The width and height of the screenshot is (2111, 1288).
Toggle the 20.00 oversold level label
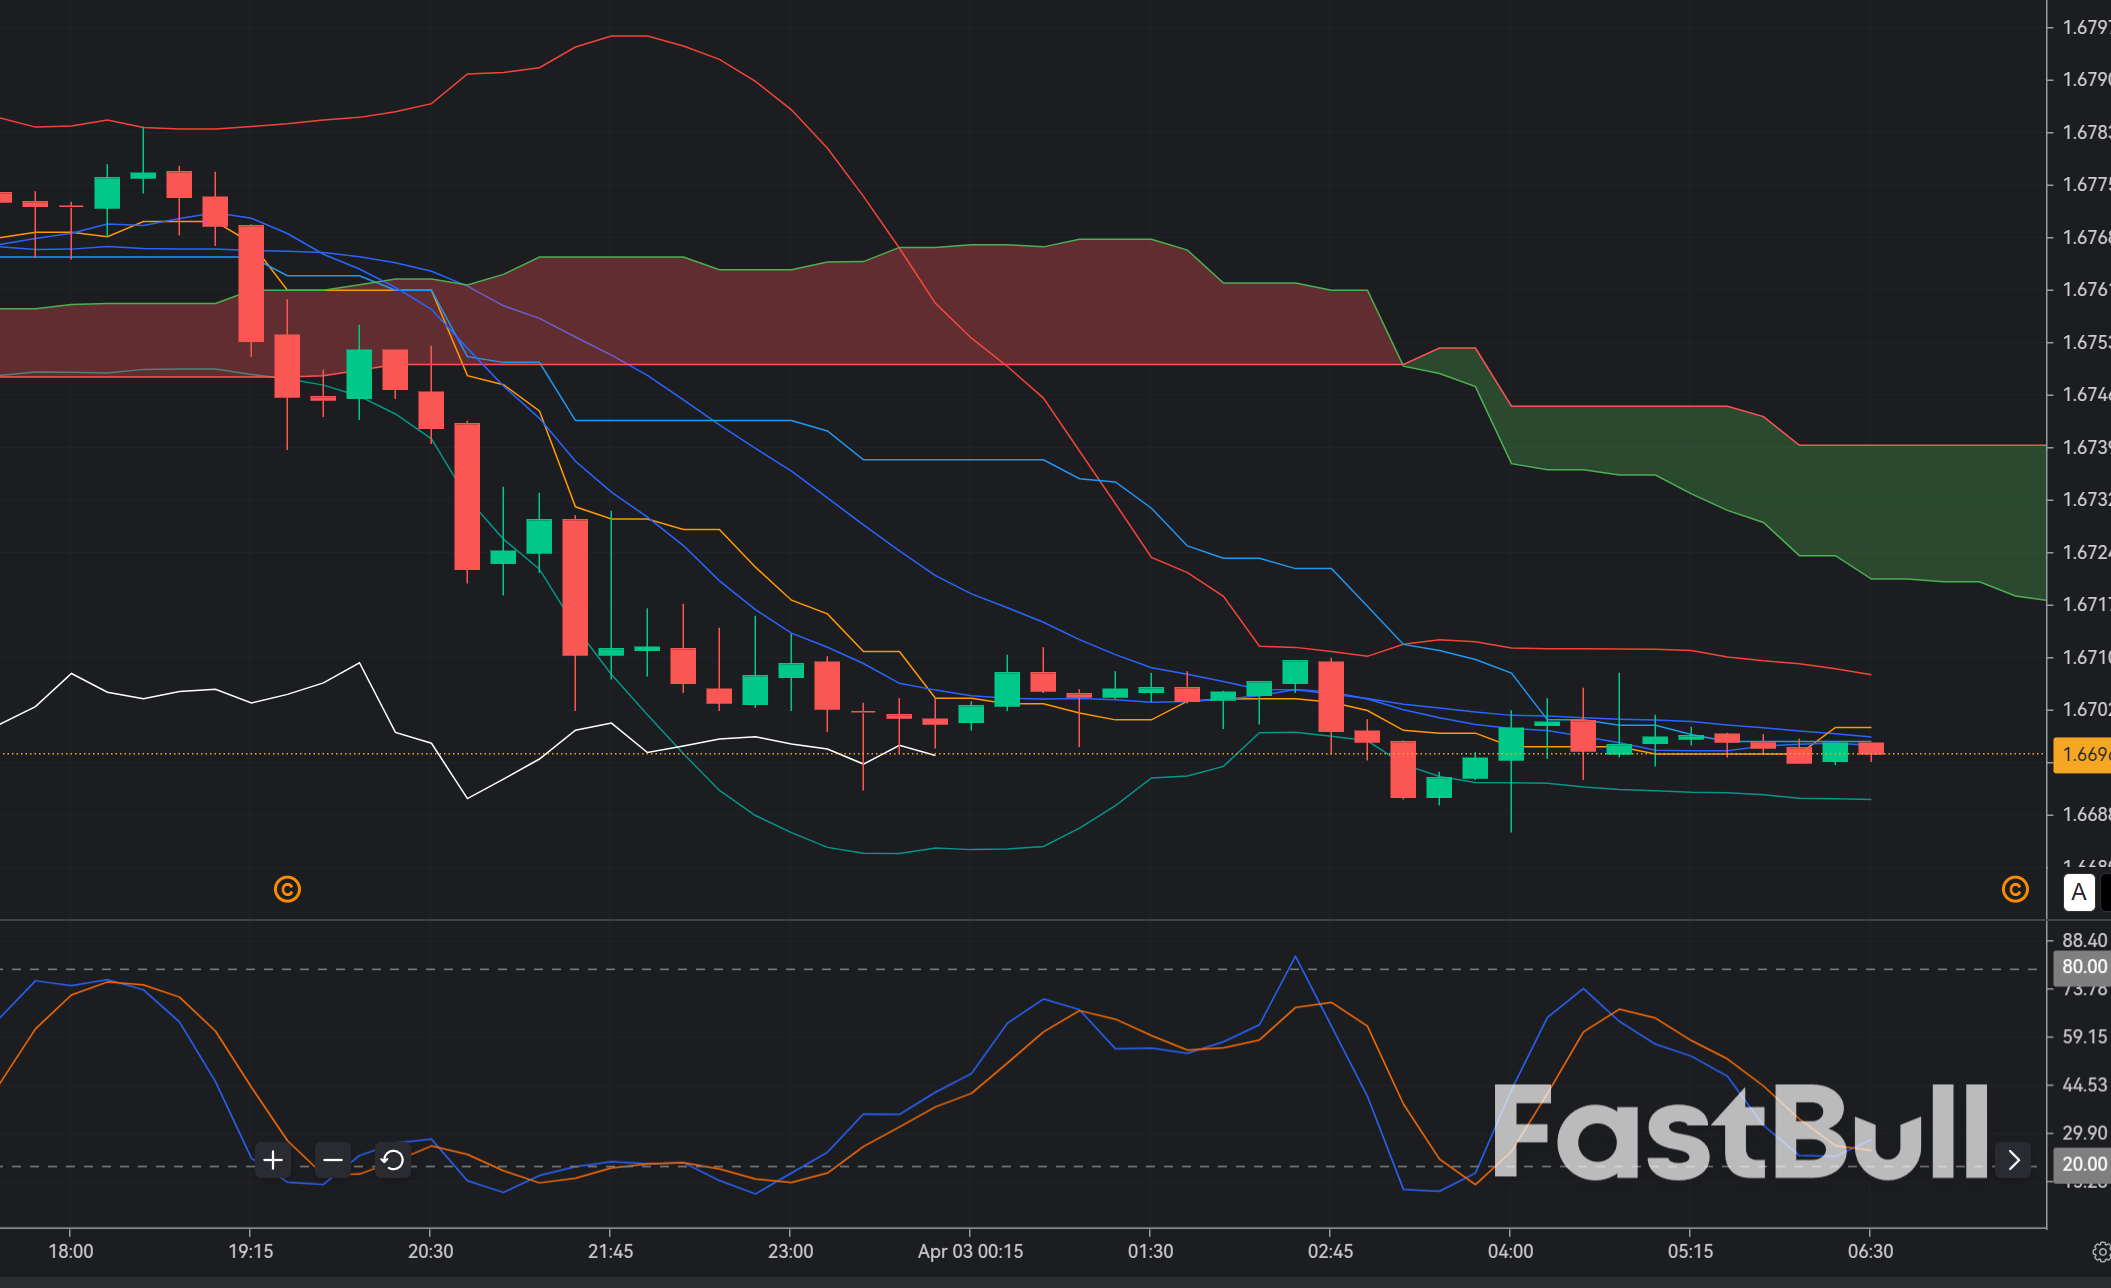(x=2083, y=1163)
